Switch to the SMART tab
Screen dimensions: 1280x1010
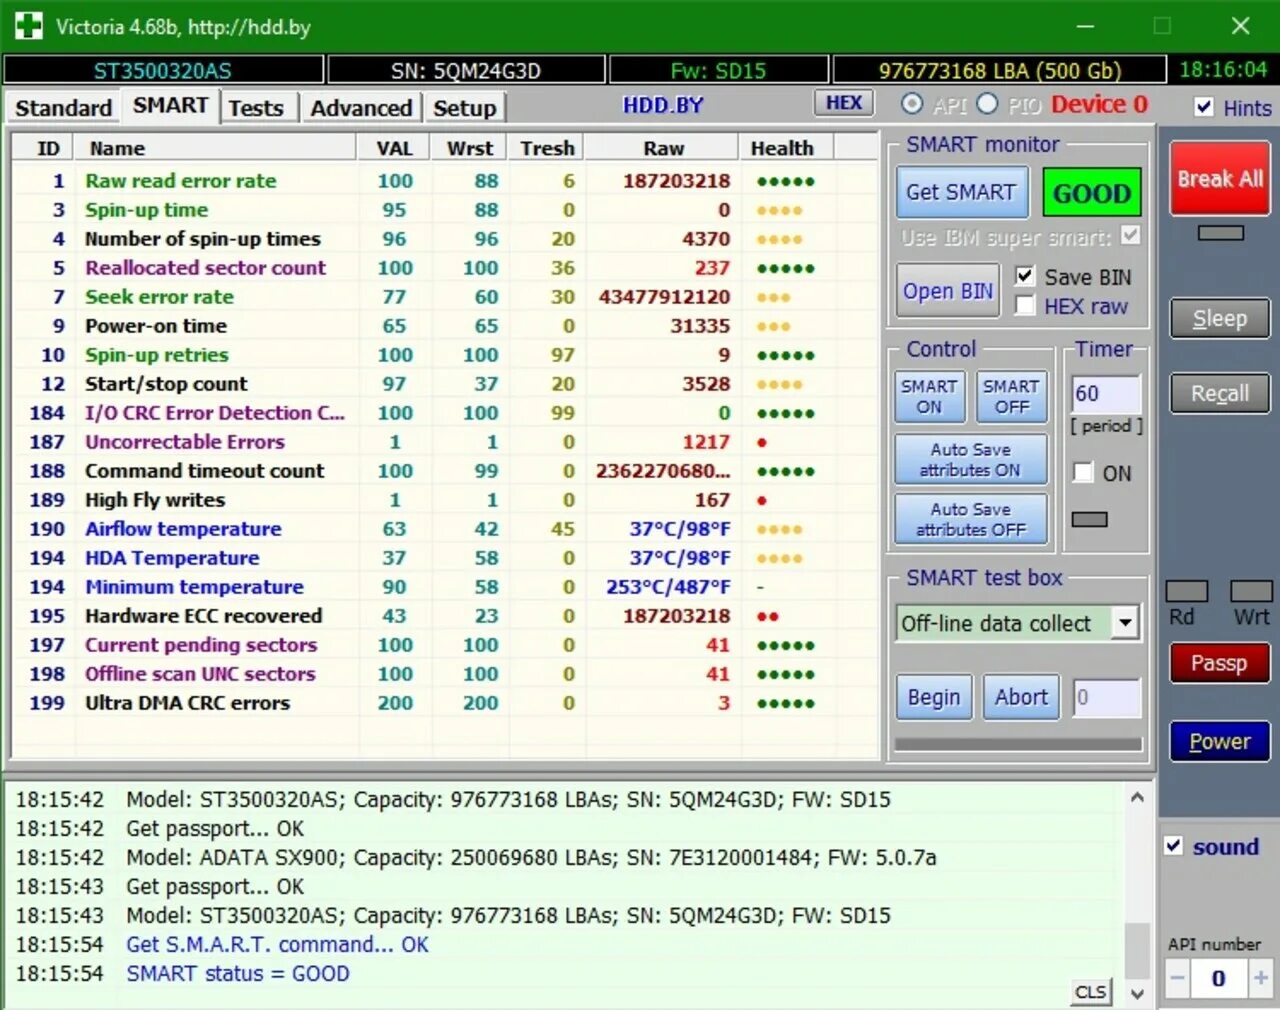click(171, 105)
